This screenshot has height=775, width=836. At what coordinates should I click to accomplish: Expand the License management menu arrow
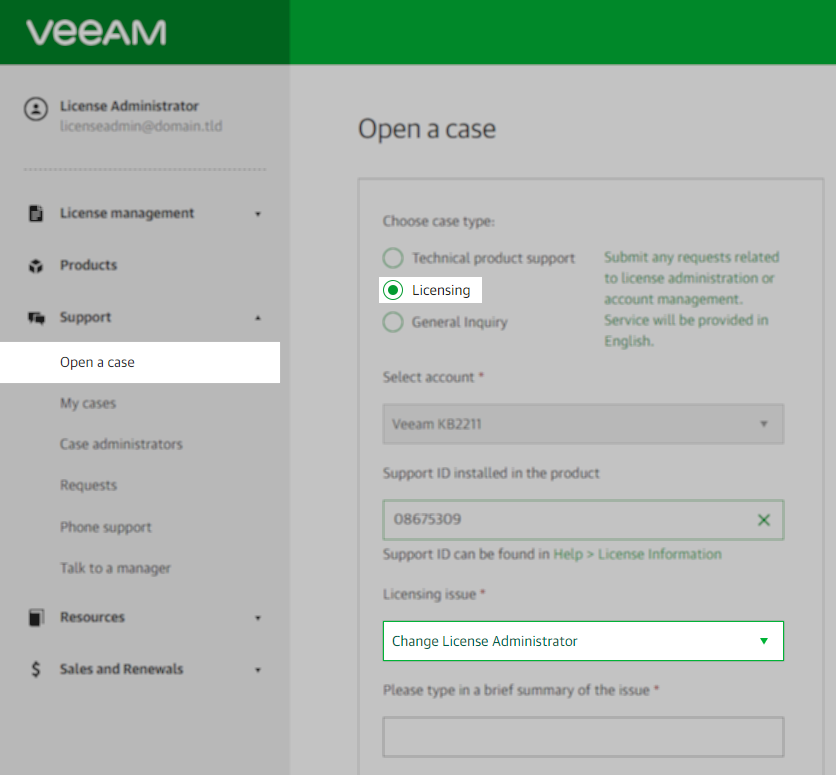click(x=258, y=214)
